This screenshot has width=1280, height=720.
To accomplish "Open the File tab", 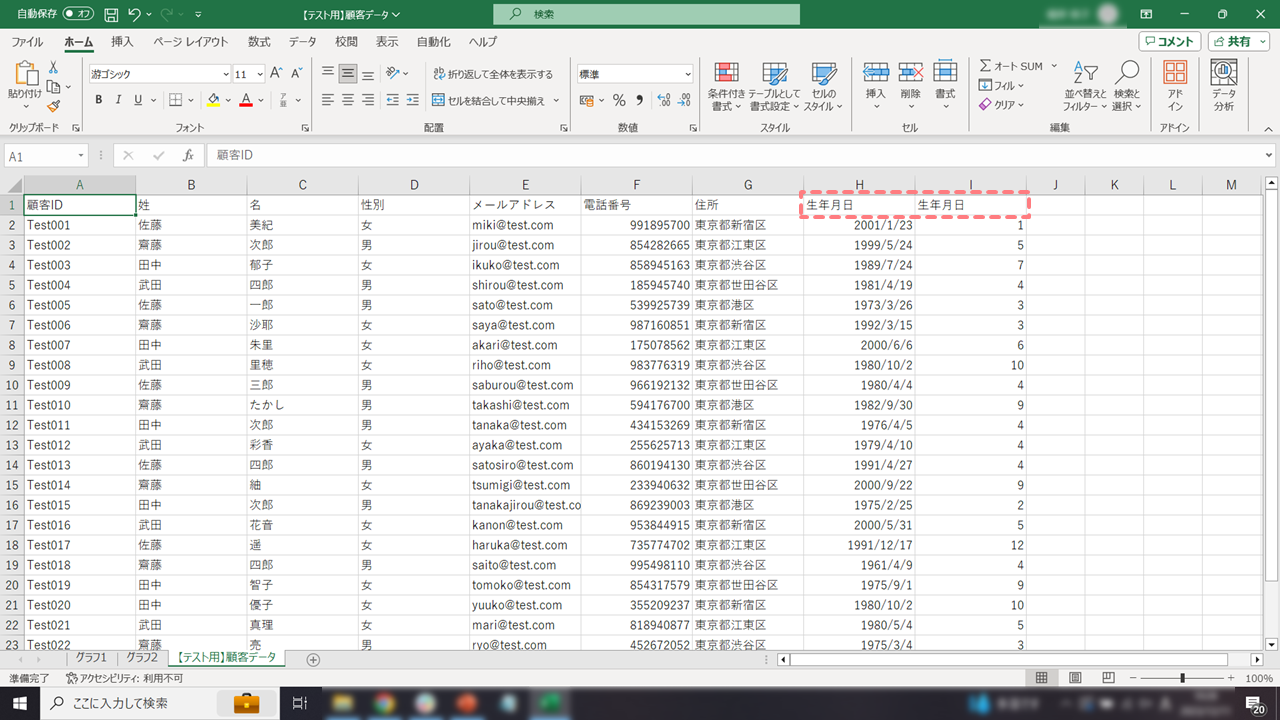I will coord(27,42).
